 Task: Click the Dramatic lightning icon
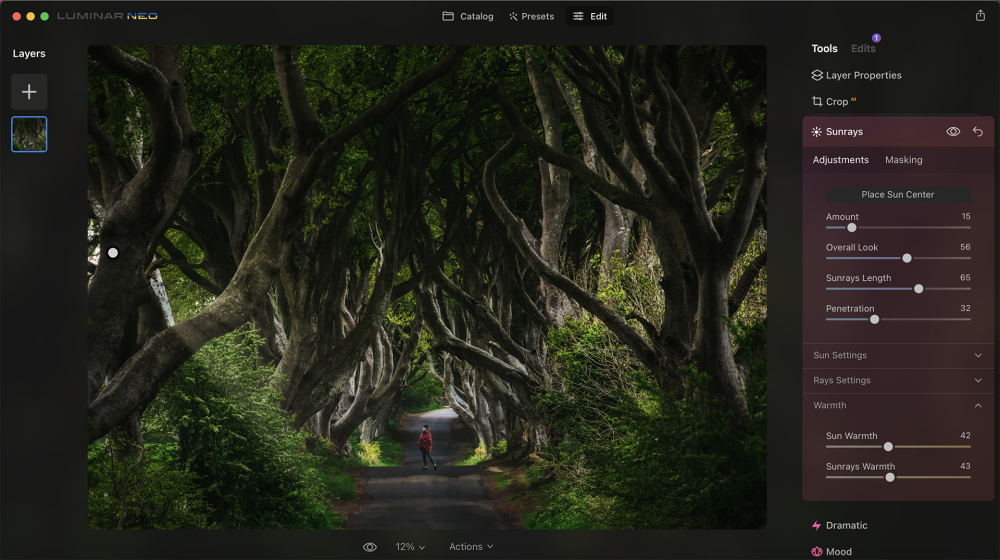click(x=816, y=526)
